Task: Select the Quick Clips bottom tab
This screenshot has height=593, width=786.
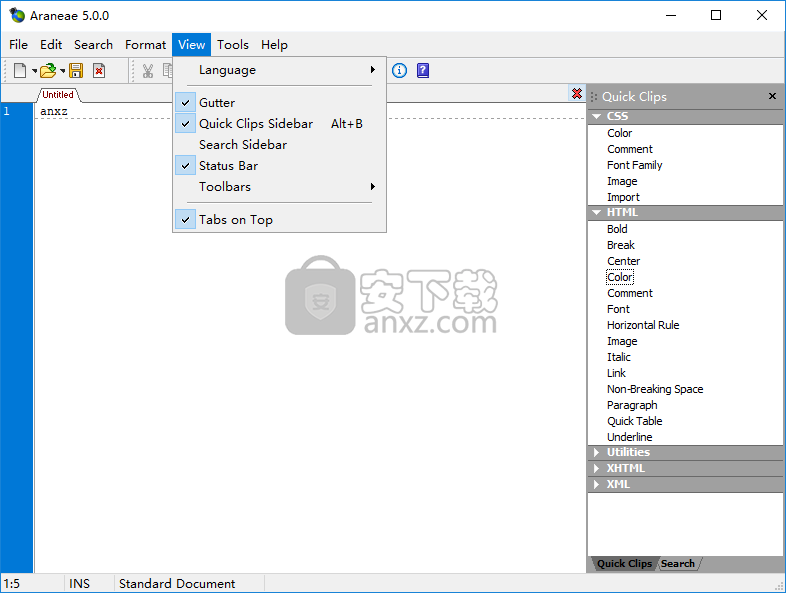Action: coord(625,563)
